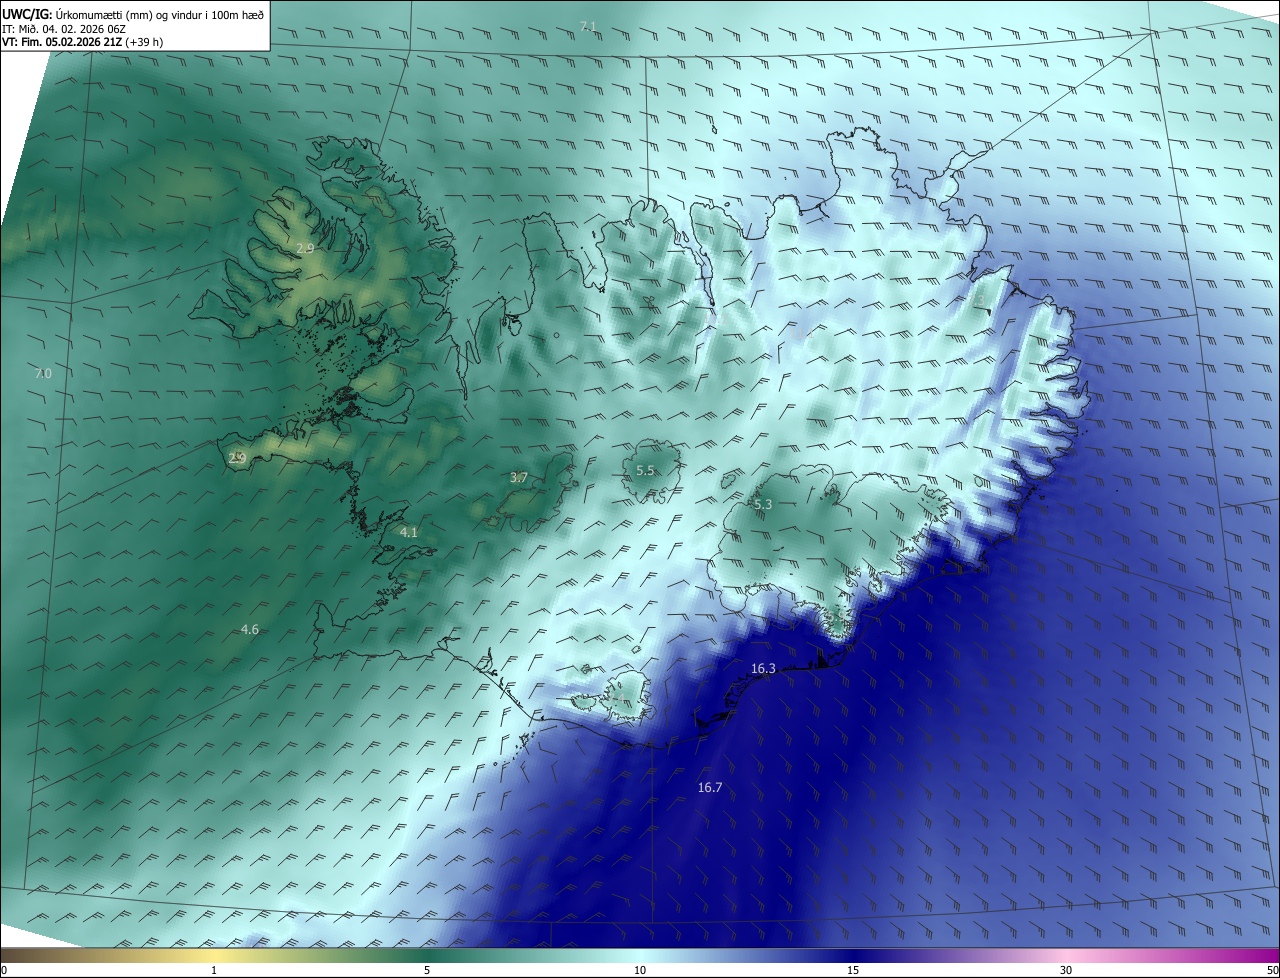
Task: Click the color scale tick label 0
Action: coord(4,970)
